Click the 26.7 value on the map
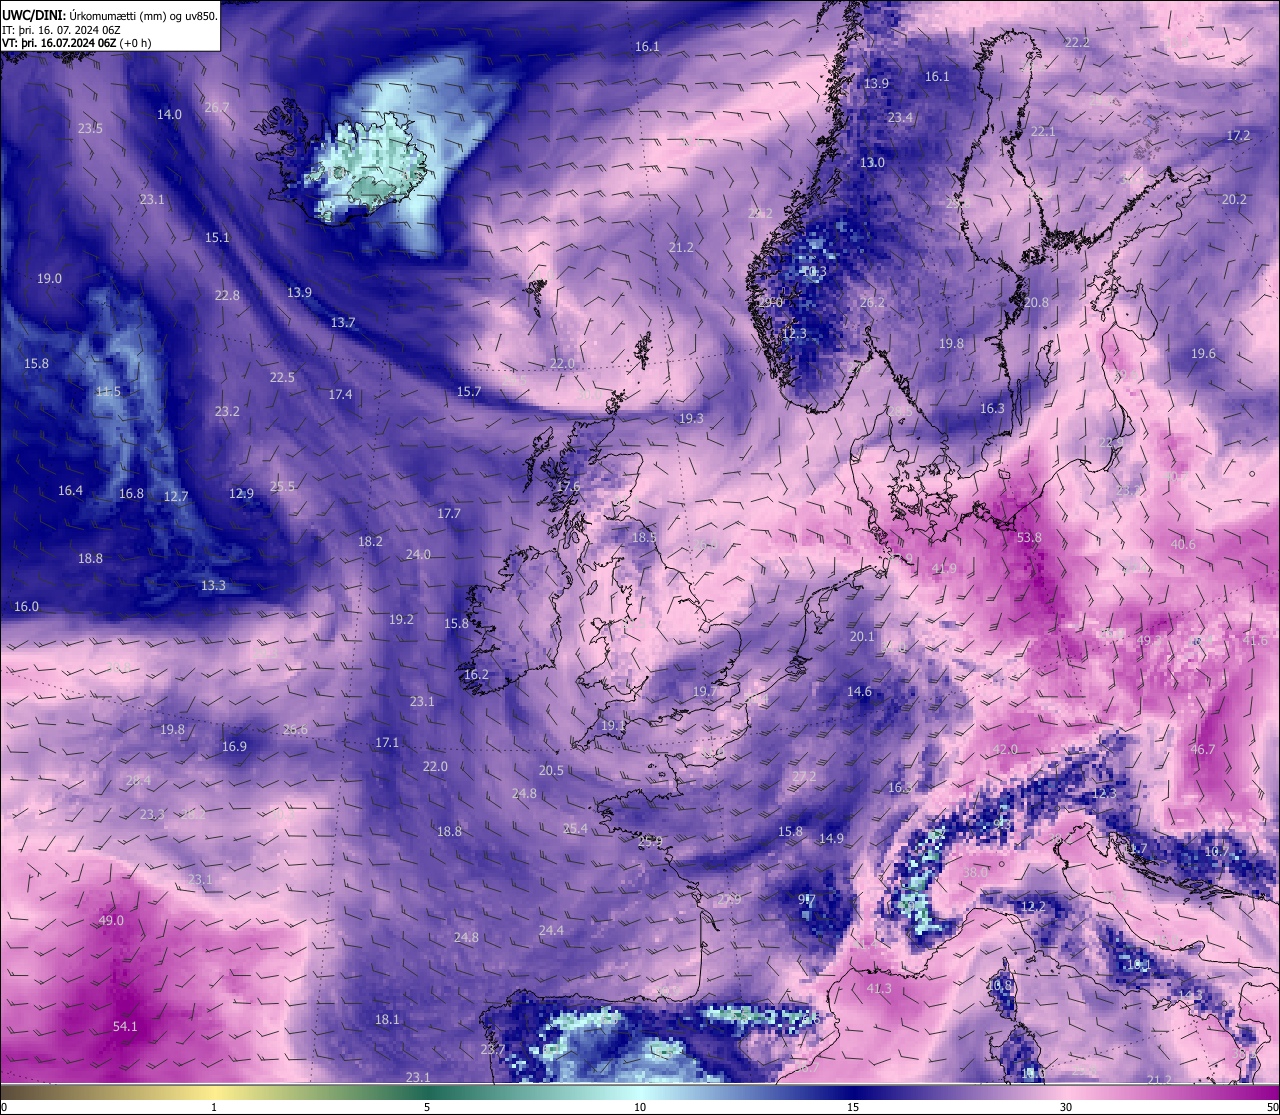Image resolution: width=1280 pixels, height=1115 pixels. click(x=216, y=107)
